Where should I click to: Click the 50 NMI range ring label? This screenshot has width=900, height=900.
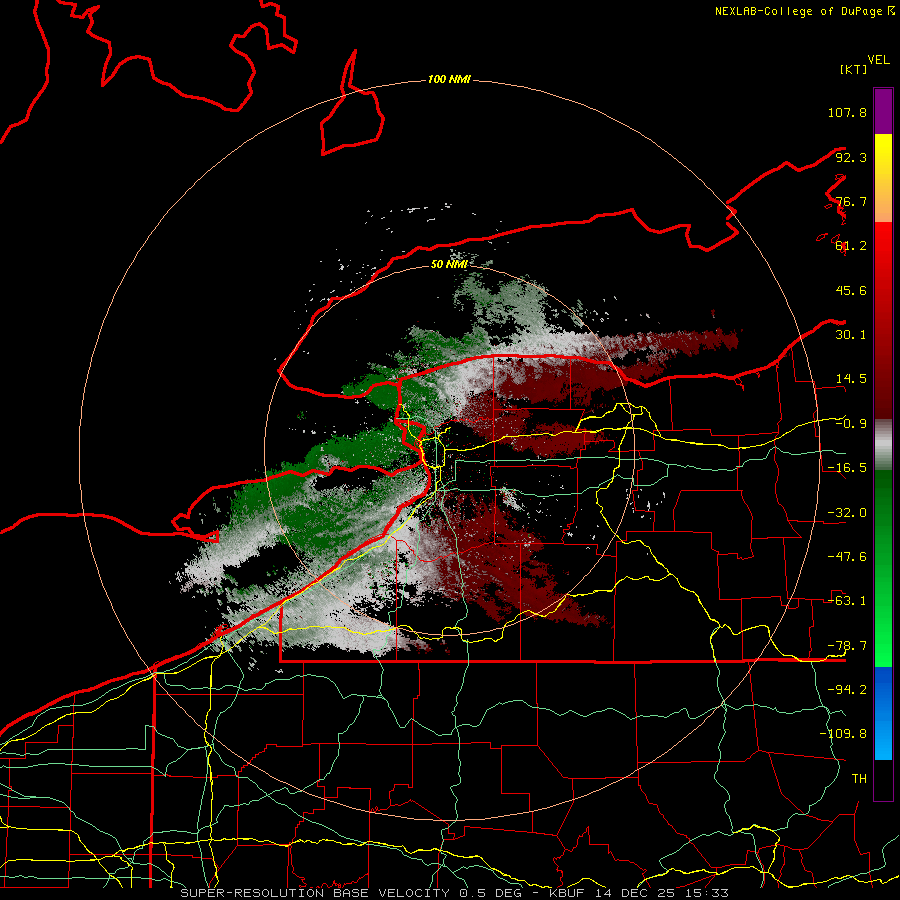click(449, 264)
